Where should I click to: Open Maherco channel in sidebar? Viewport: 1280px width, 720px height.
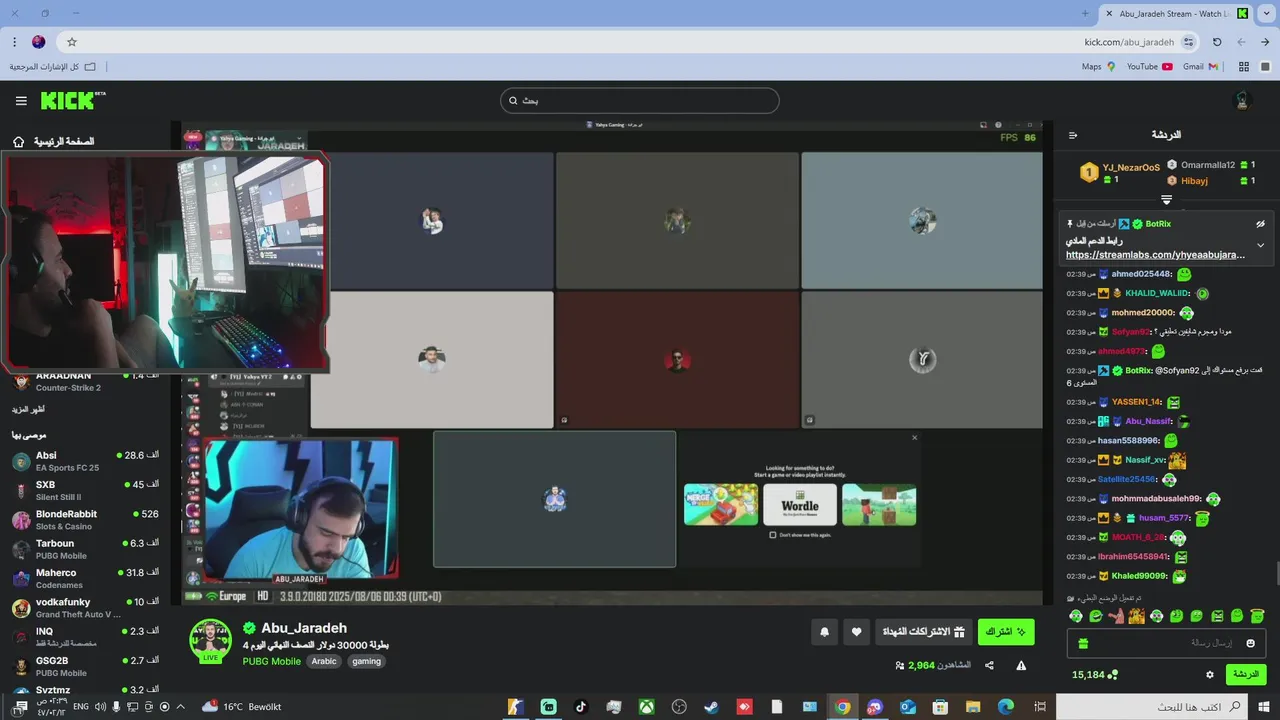tap(85, 578)
